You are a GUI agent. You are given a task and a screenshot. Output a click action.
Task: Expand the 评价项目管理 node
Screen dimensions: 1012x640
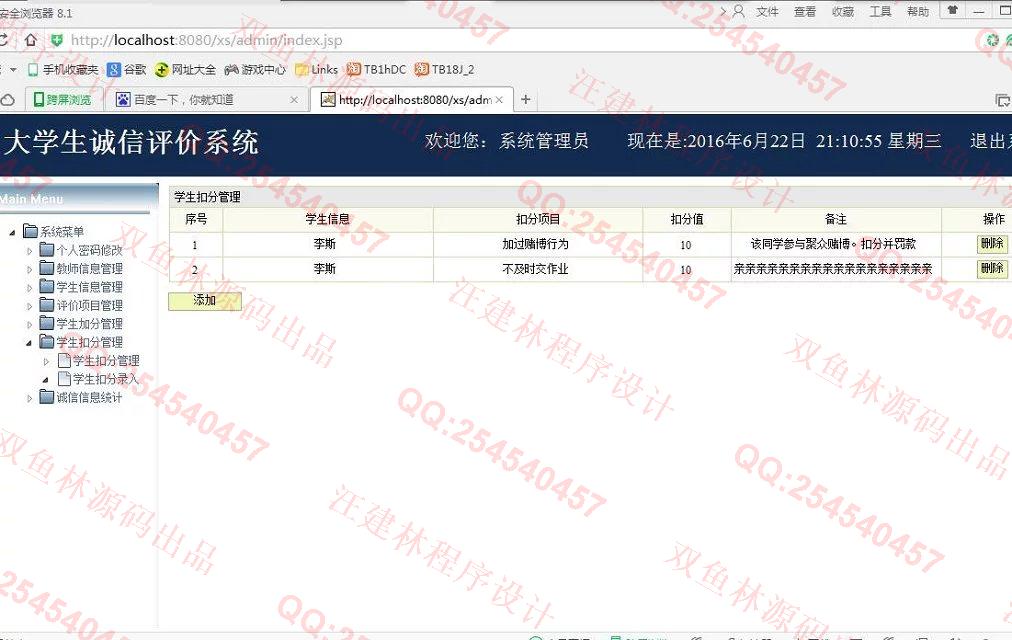[29, 306]
